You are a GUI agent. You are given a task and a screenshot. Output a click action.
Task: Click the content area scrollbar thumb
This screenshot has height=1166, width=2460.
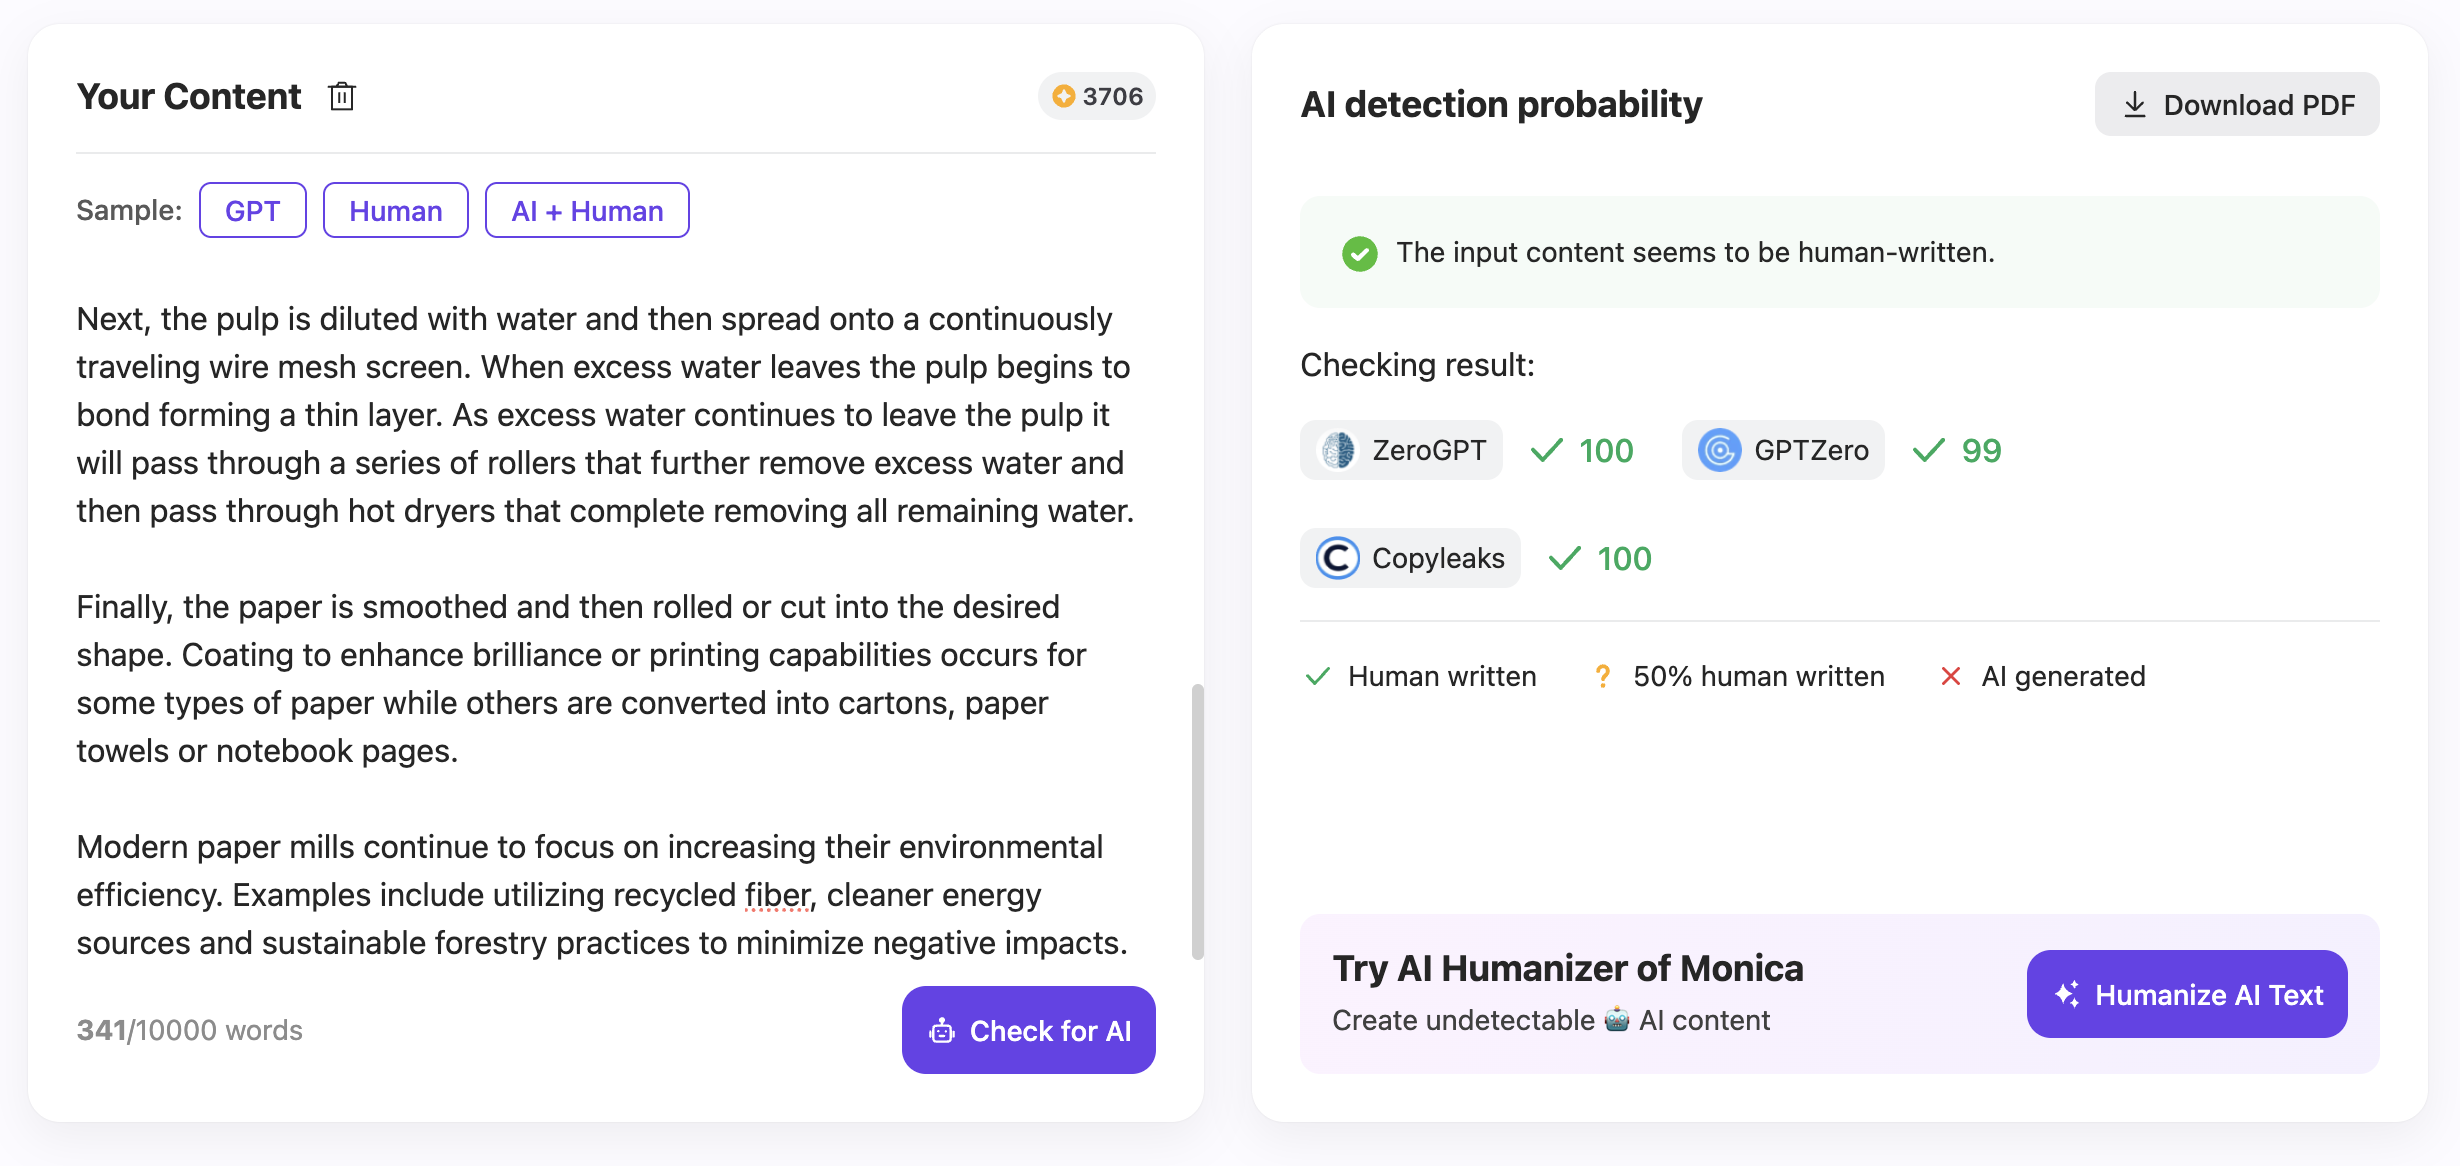pos(1197,821)
